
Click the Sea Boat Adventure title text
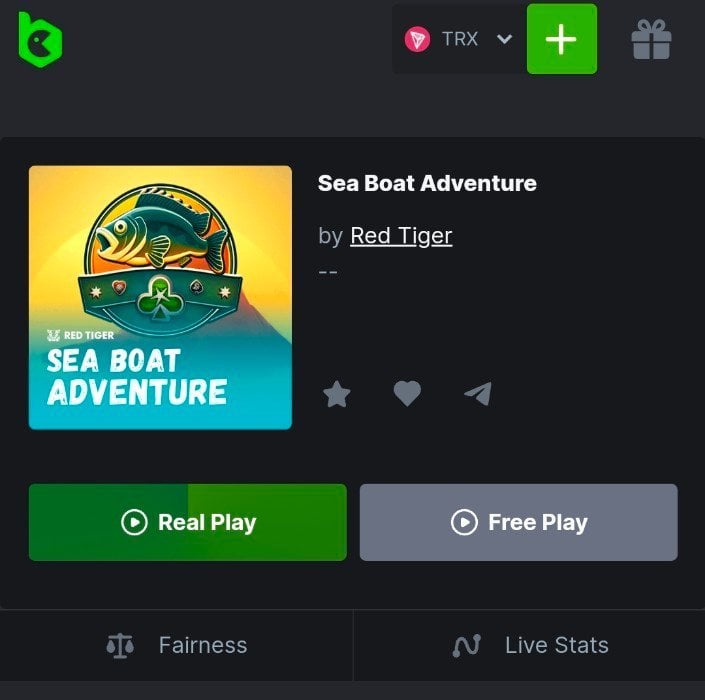pos(427,183)
